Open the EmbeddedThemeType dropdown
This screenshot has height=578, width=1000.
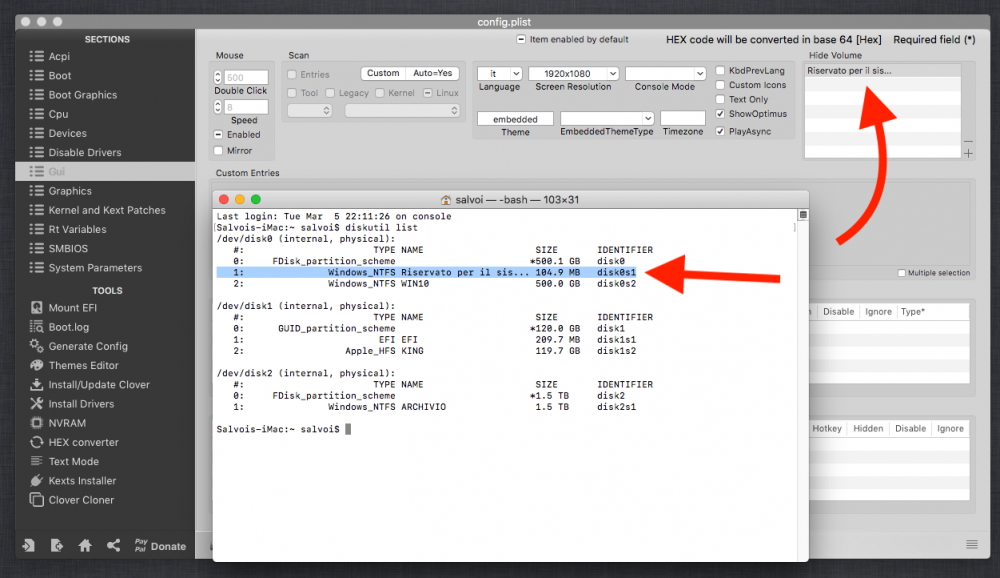607,118
